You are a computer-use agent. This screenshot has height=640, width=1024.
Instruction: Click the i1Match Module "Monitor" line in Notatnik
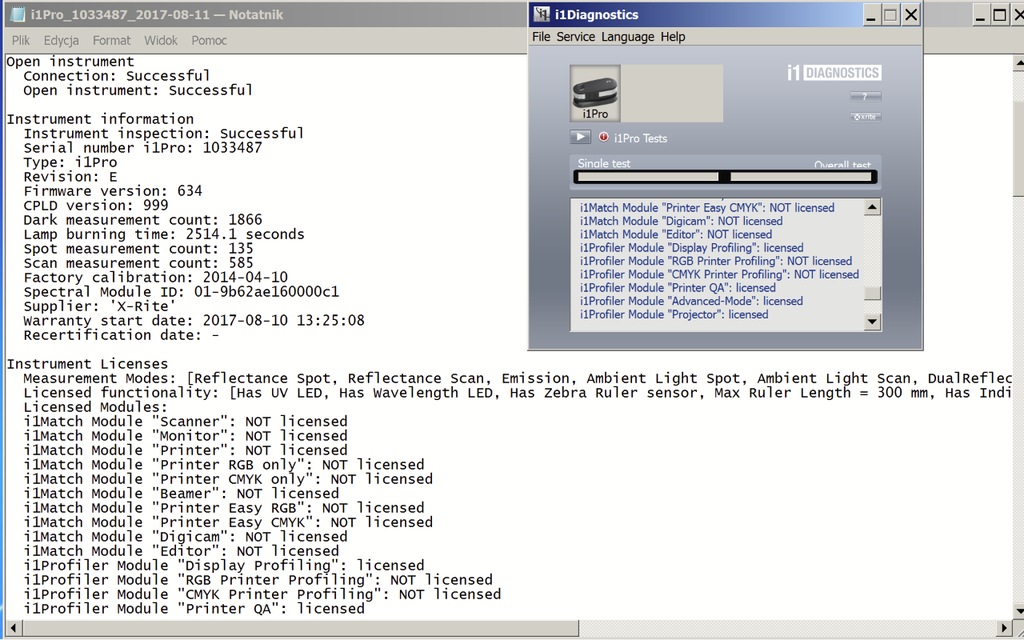point(185,436)
